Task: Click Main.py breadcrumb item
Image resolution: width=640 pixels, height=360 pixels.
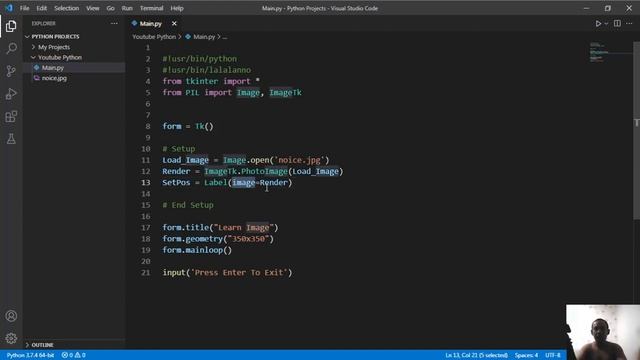Action: pos(204,37)
